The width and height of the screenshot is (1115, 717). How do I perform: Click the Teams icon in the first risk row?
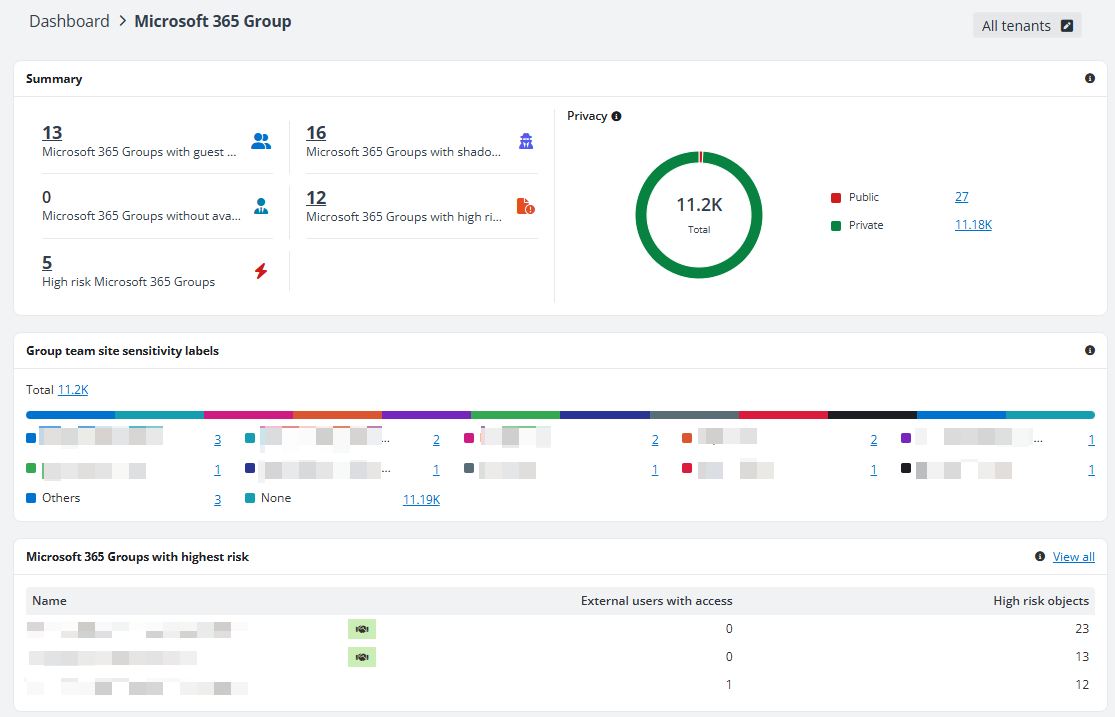tap(362, 629)
